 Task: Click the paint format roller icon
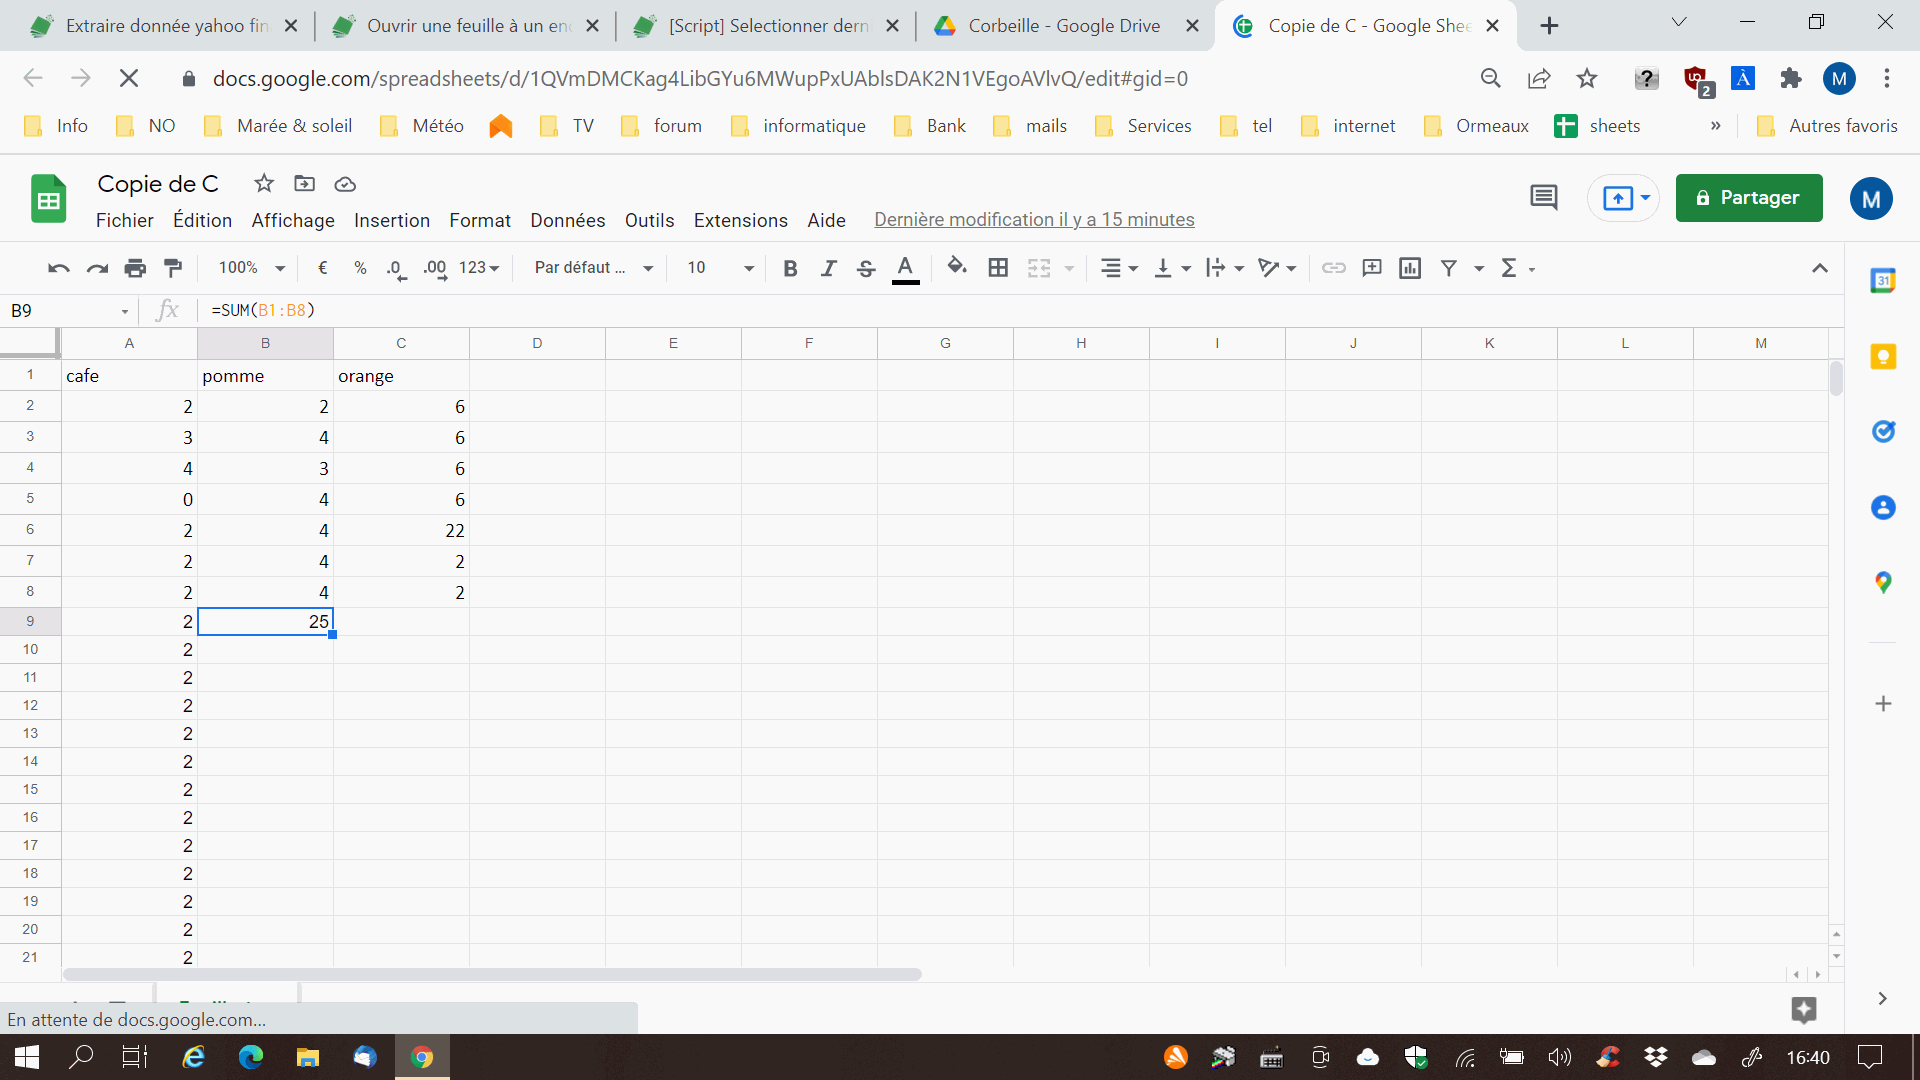click(x=173, y=268)
